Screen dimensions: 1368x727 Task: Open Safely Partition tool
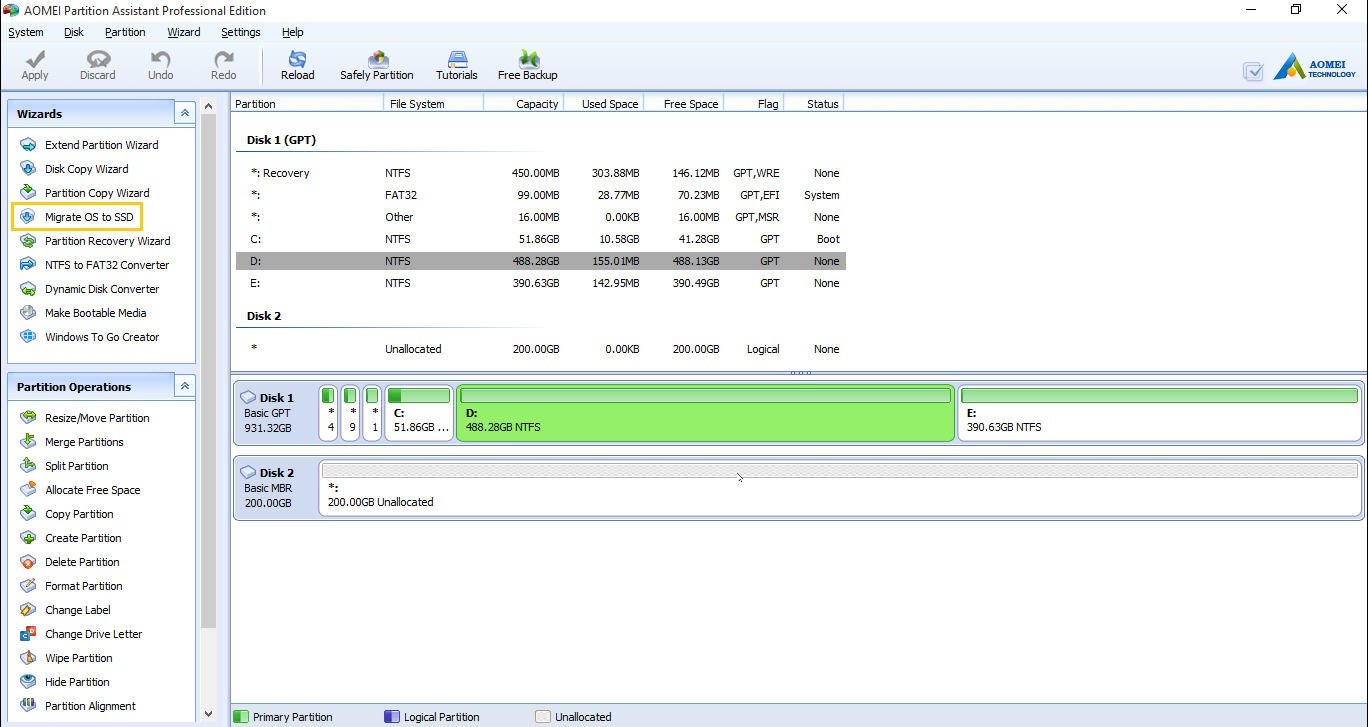pos(376,66)
